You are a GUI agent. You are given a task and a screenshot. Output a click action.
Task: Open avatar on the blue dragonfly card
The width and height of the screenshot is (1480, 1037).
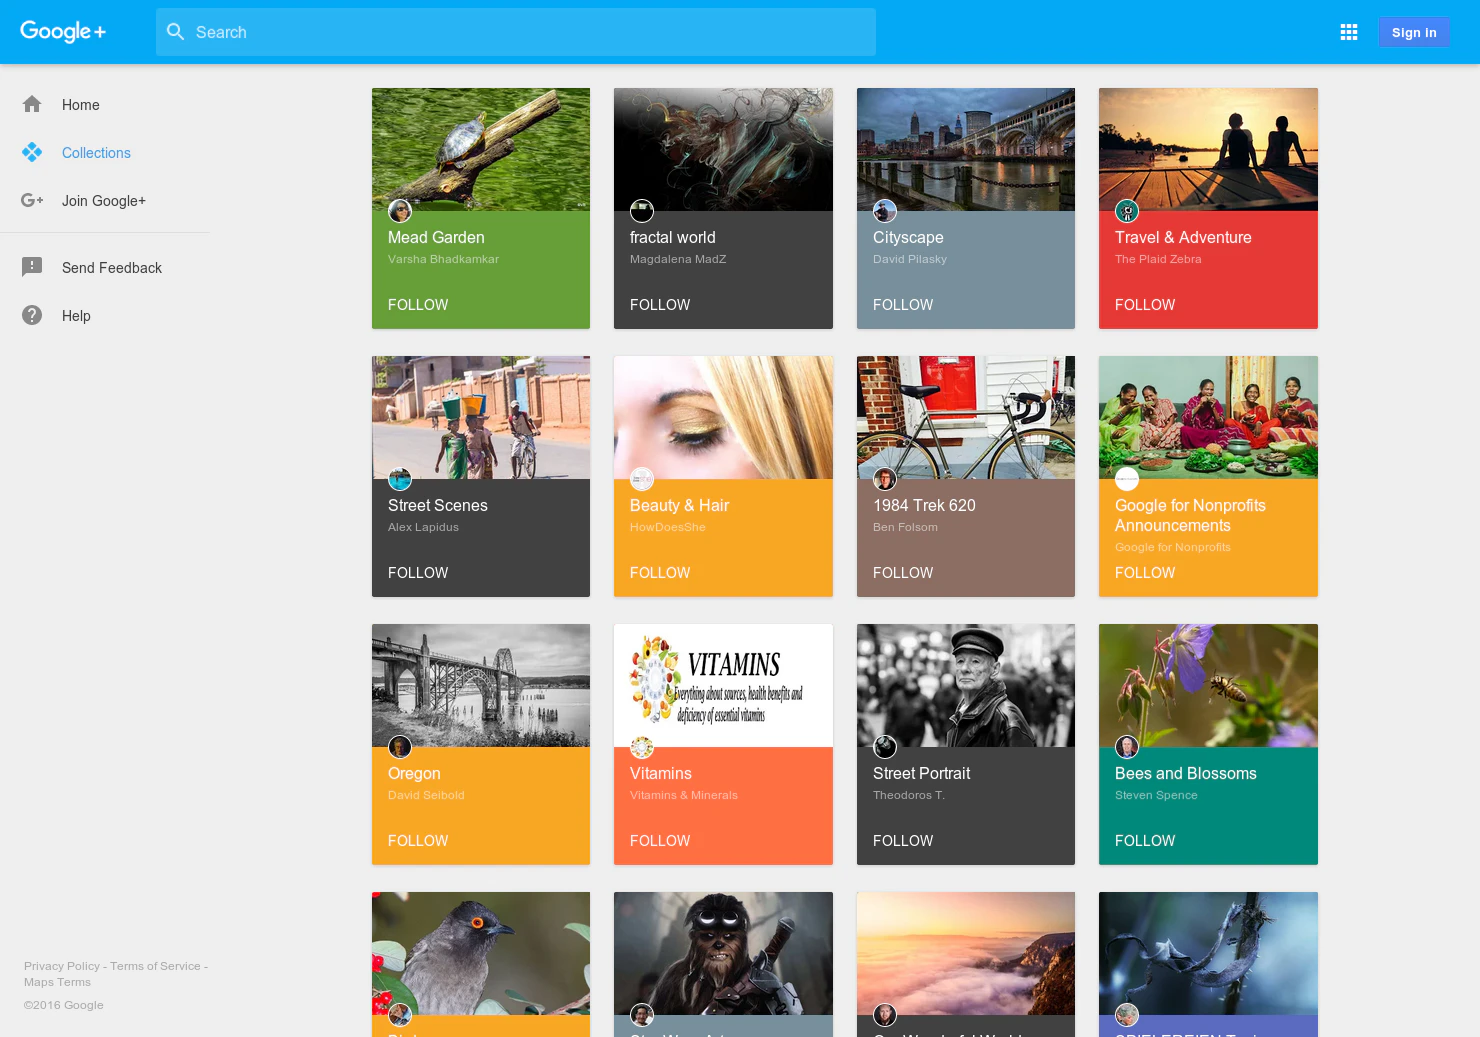(1127, 1015)
